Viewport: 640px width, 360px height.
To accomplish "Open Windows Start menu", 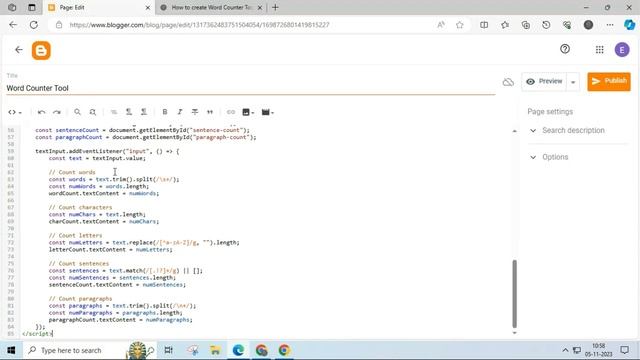I will (11, 350).
